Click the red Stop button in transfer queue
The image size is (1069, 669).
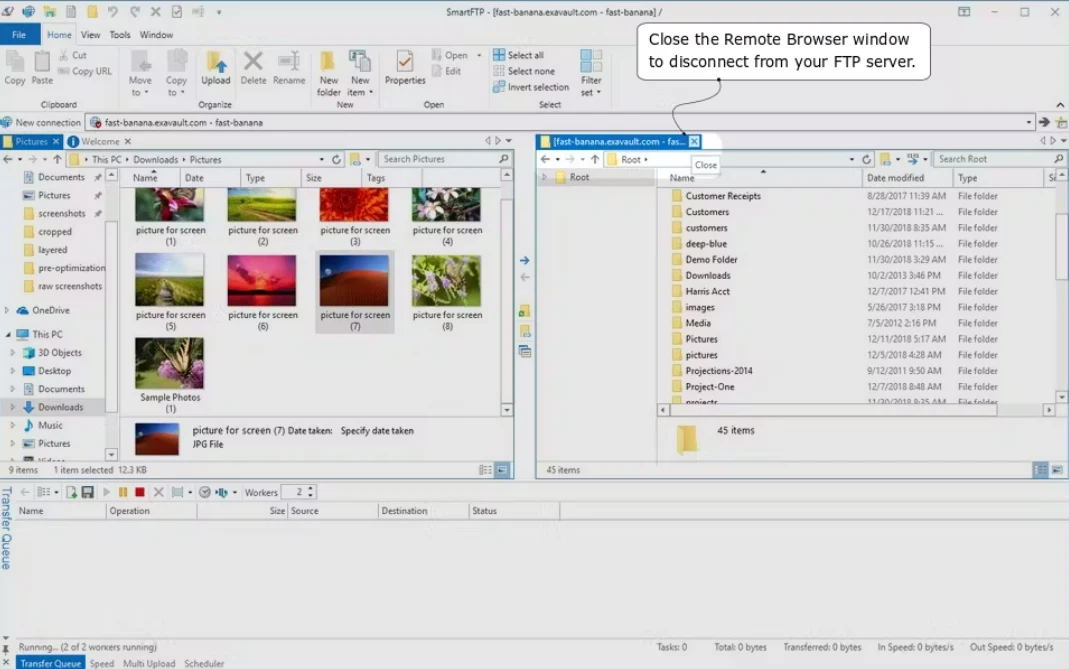[x=140, y=492]
